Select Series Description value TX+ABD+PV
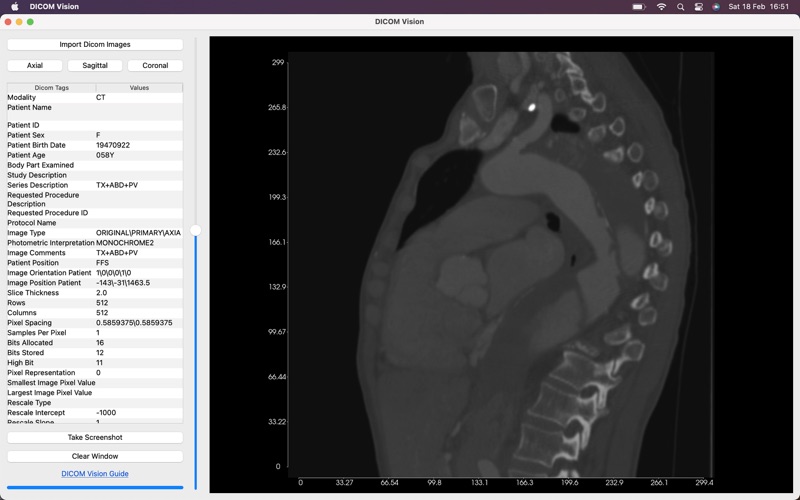 tap(117, 185)
